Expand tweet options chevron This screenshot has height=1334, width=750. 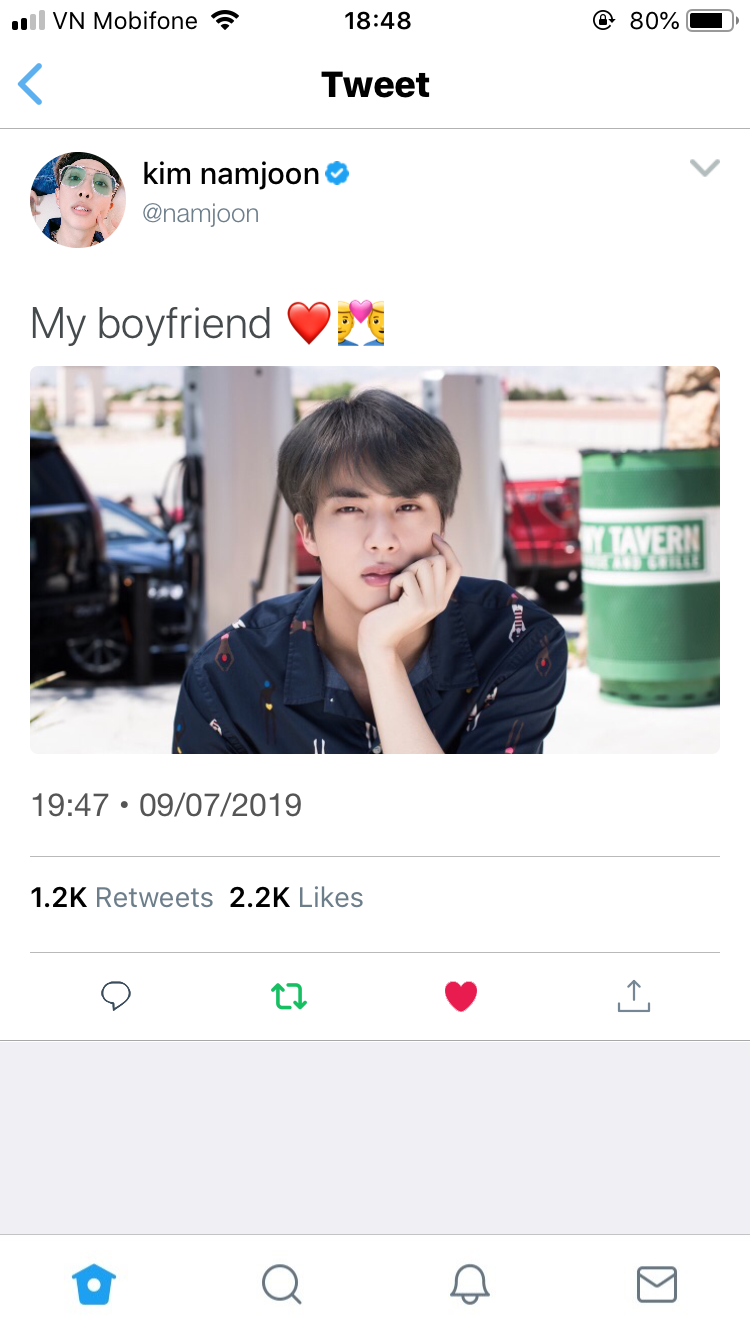[x=705, y=168]
